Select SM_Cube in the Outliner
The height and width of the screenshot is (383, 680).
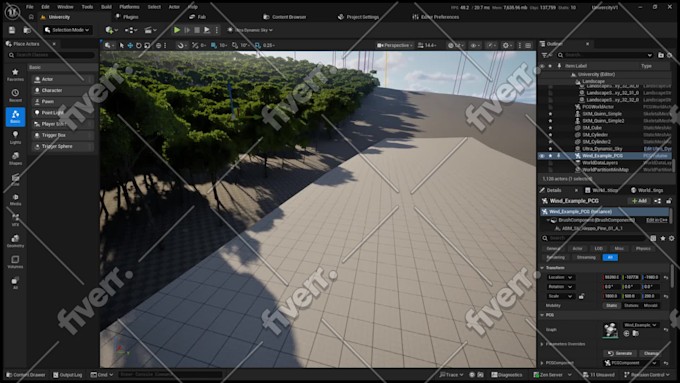click(x=592, y=128)
